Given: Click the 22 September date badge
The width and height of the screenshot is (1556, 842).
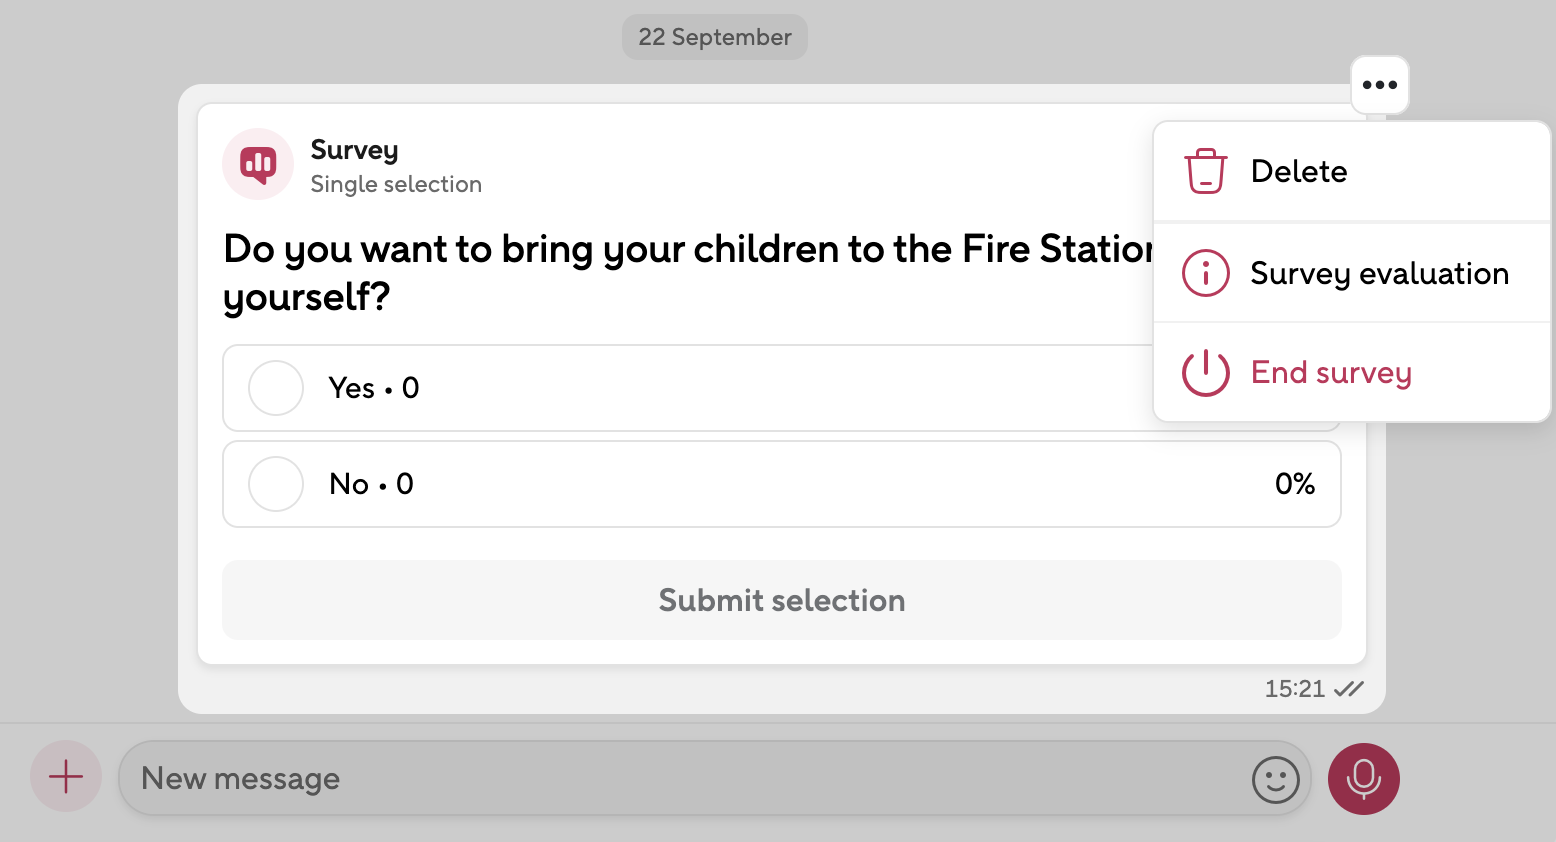Looking at the screenshot, I should (x=714, y=37).
